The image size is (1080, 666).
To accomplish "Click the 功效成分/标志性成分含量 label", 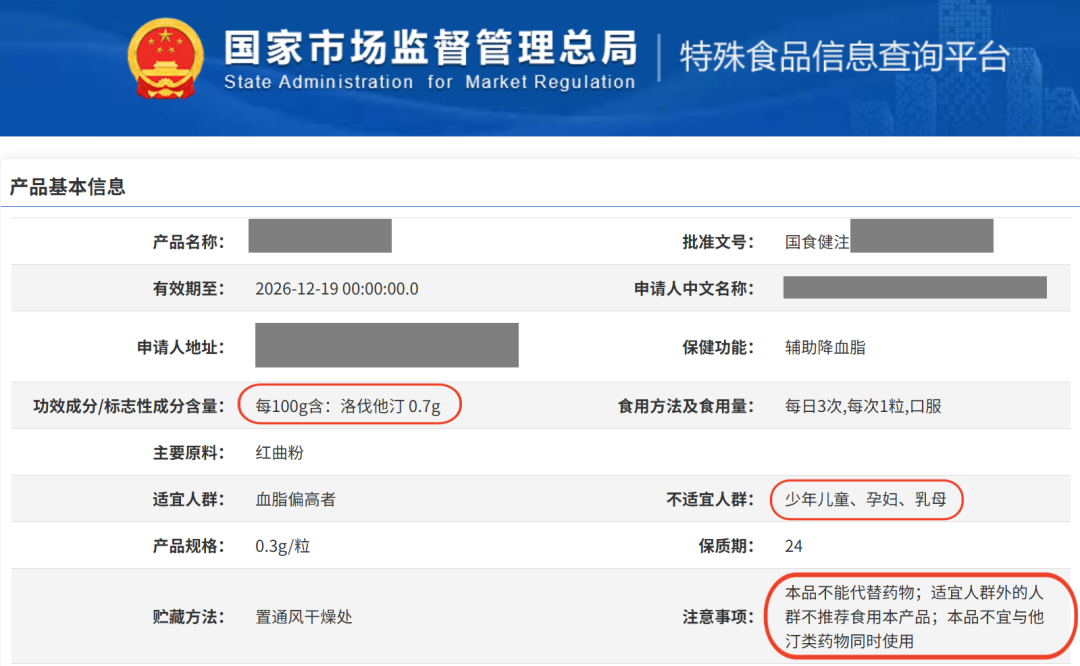I will (x=129, y=406).
